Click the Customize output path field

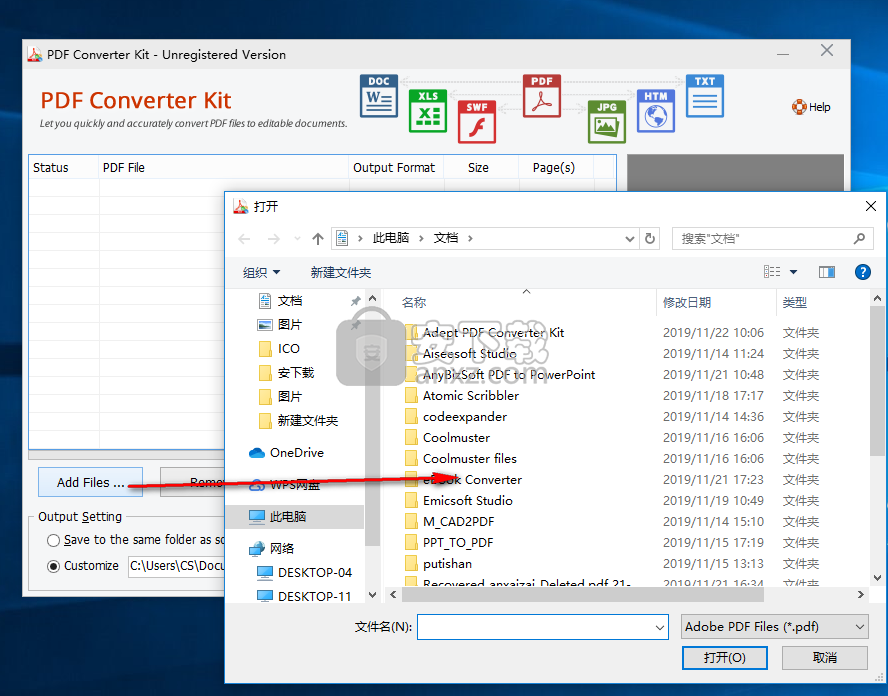tap(177, 566)
